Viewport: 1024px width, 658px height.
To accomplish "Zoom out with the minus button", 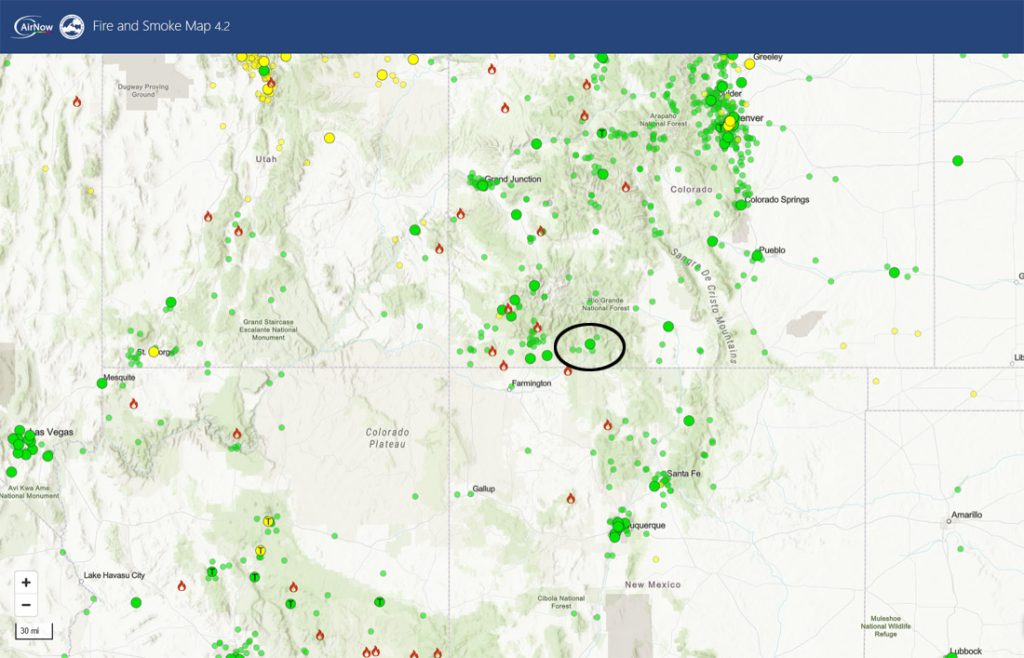I will point(26,605).
